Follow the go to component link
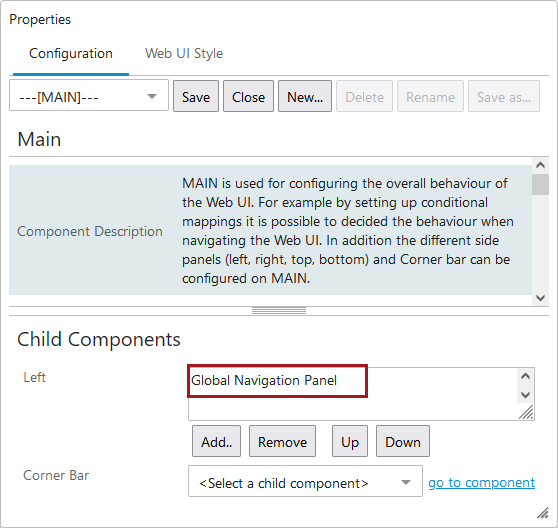Viewport: 558px width, 528px height. click(481, 482)
